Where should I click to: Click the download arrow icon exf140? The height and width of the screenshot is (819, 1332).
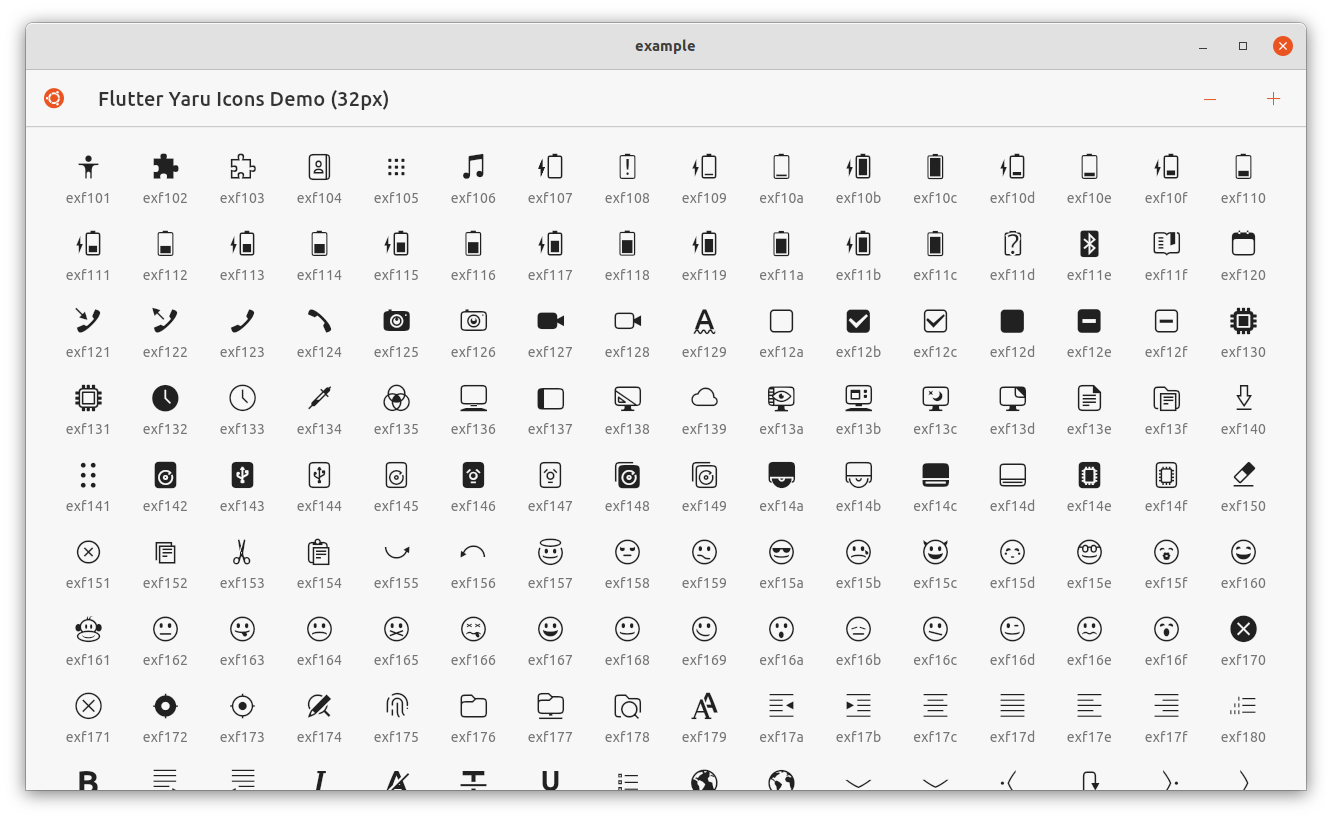(x=1243, y=397)
